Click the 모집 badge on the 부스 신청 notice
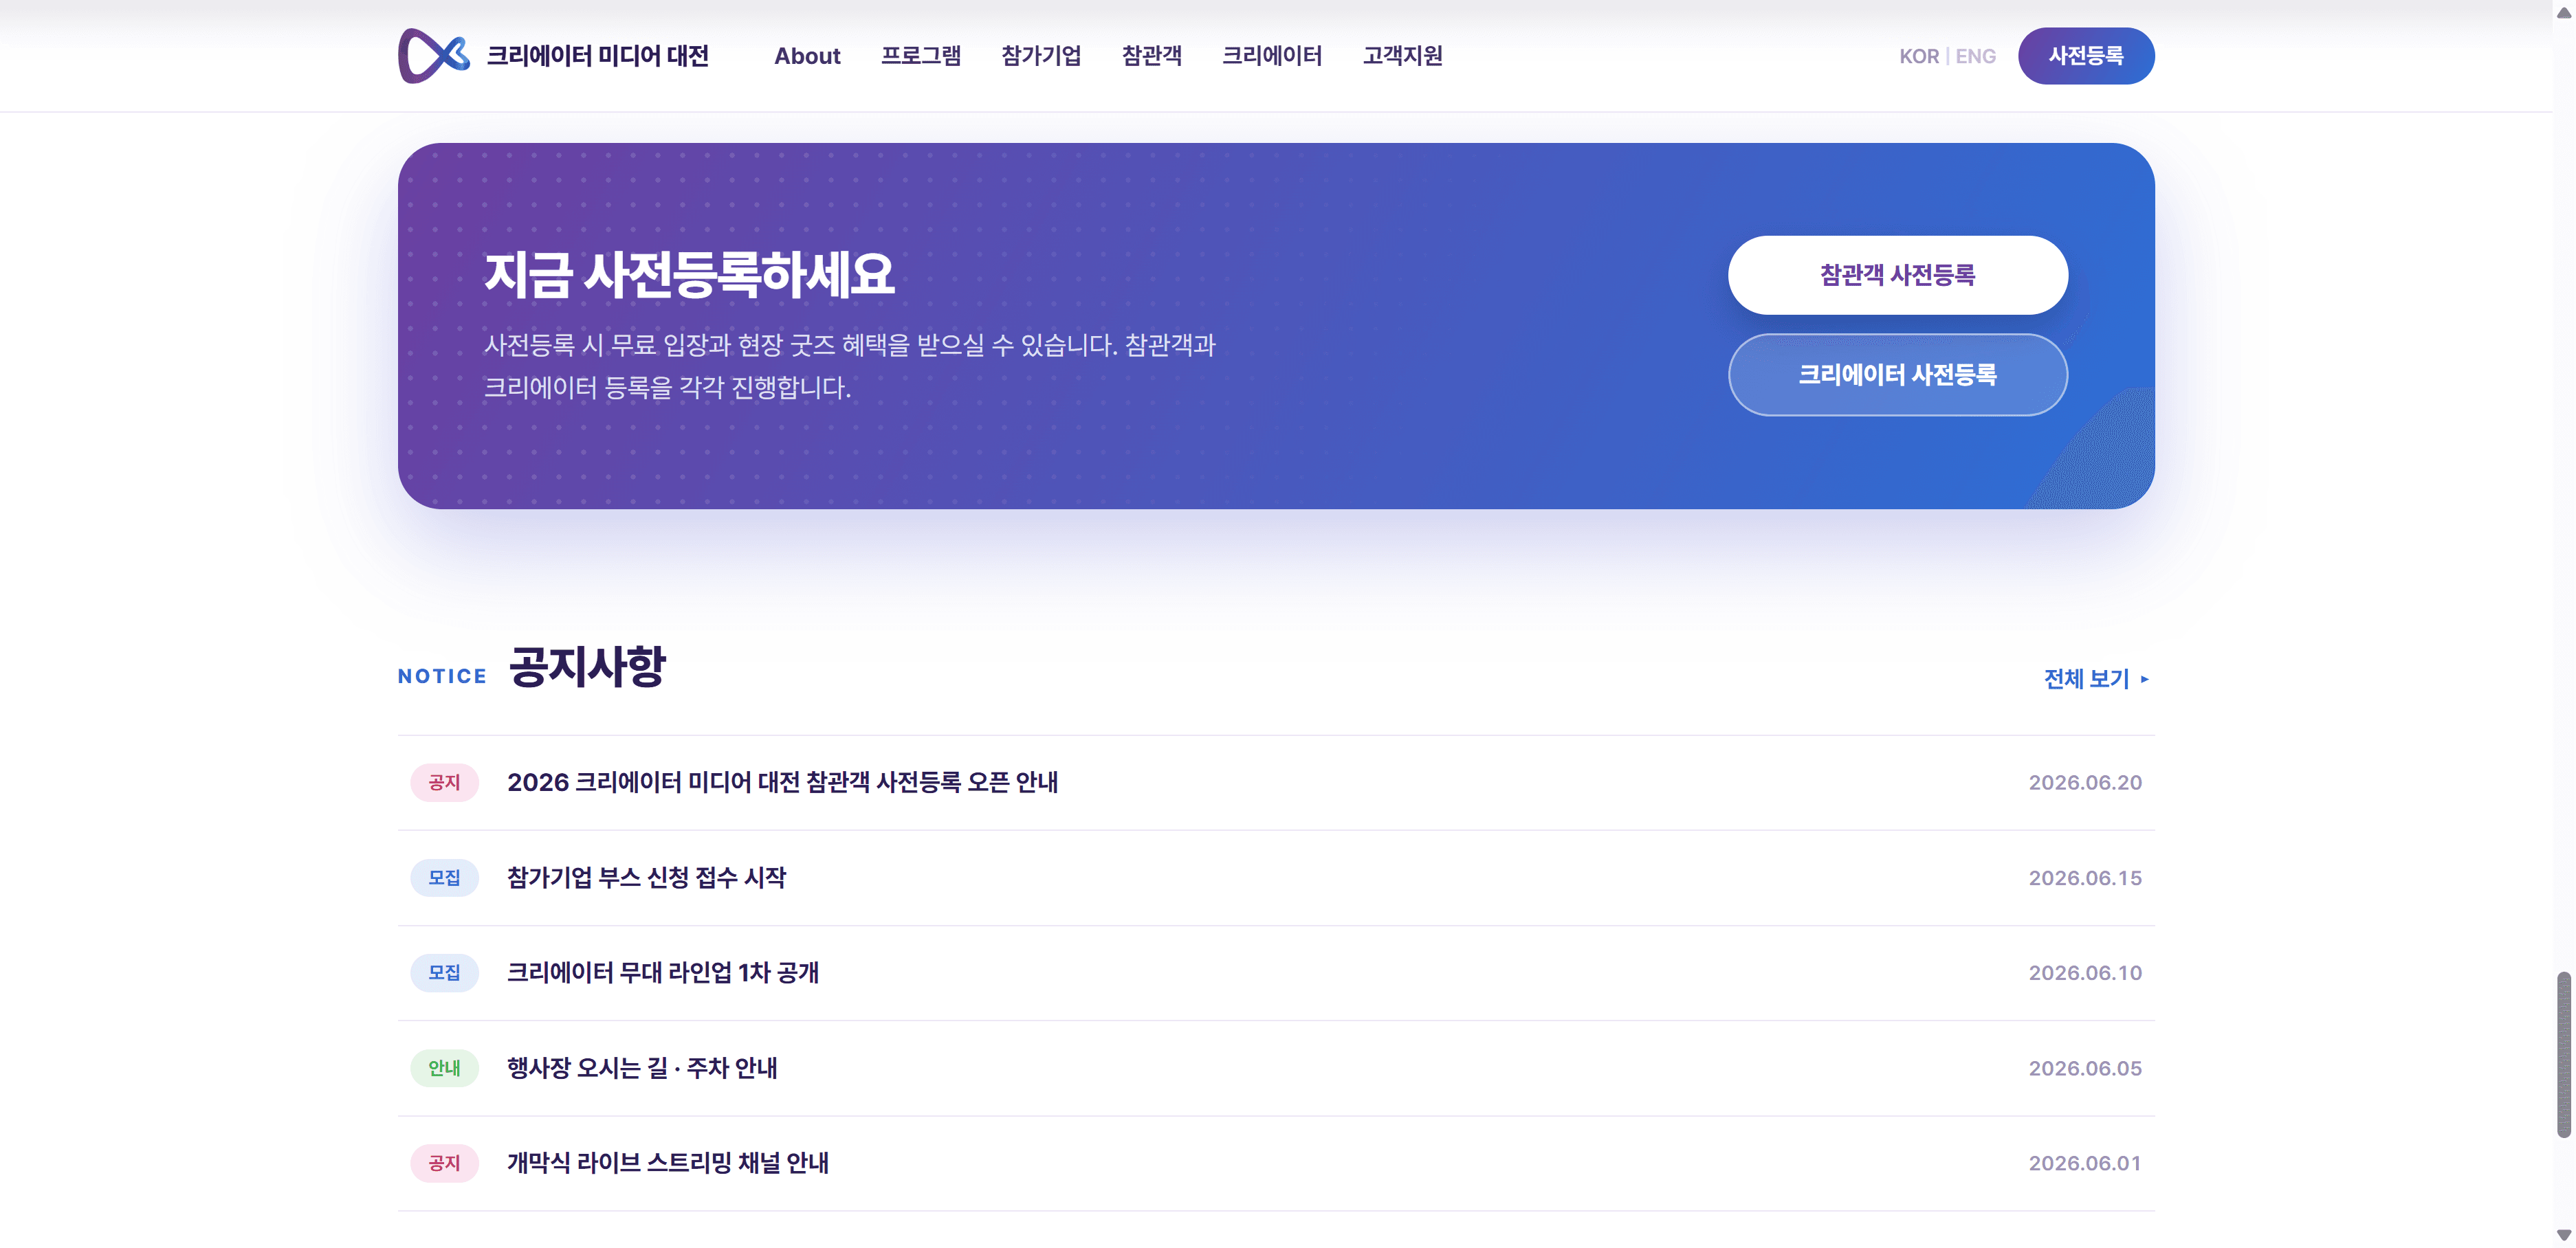Screen dimensions: 2576x1248 pos(444,878)
